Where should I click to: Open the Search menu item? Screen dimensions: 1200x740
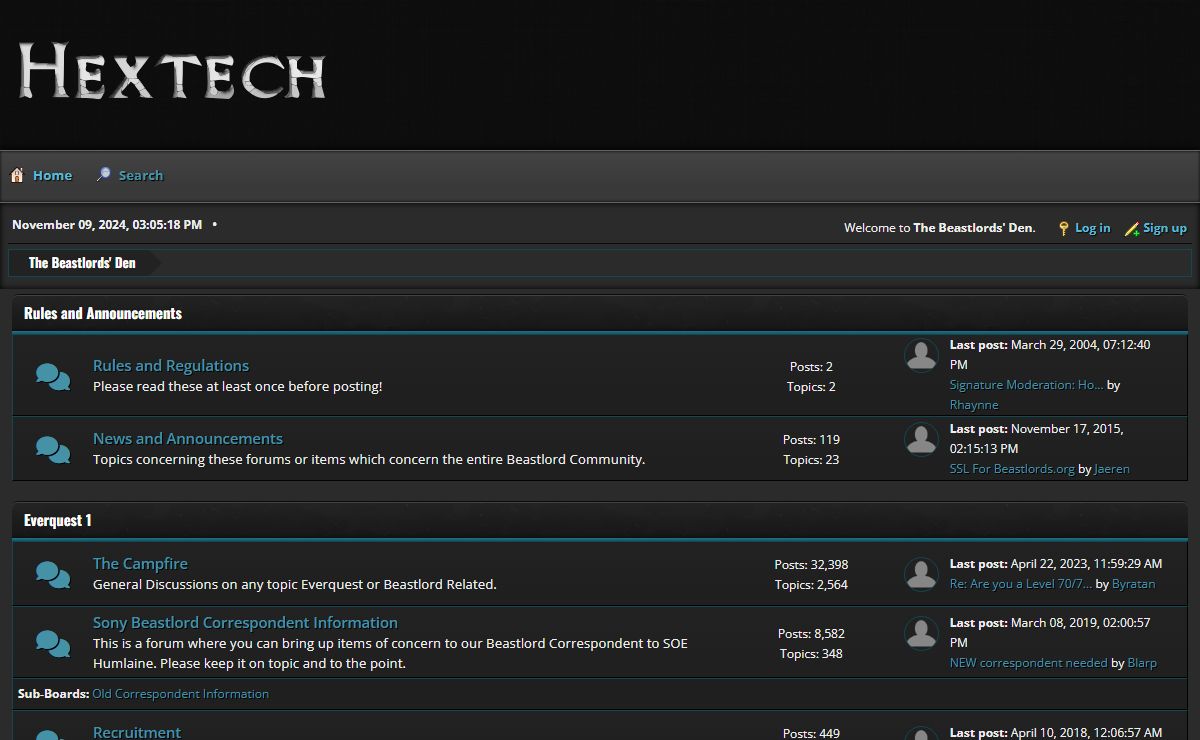[x=140, y=175]
